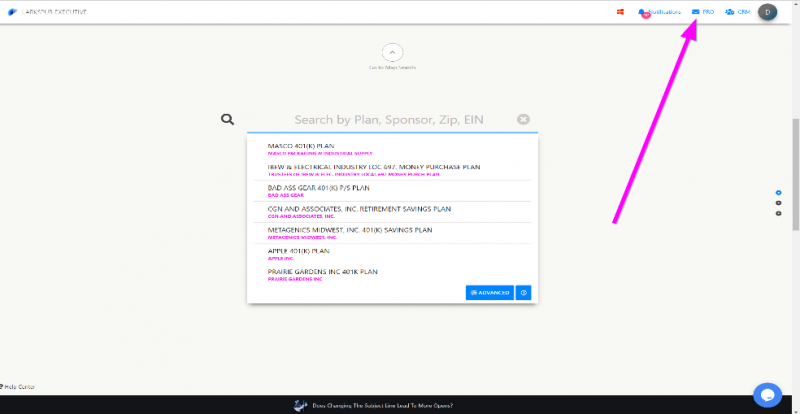Click the red Windows-style grid icon
Viewport: 800px width, 414px height.
[x=620, y=12]
